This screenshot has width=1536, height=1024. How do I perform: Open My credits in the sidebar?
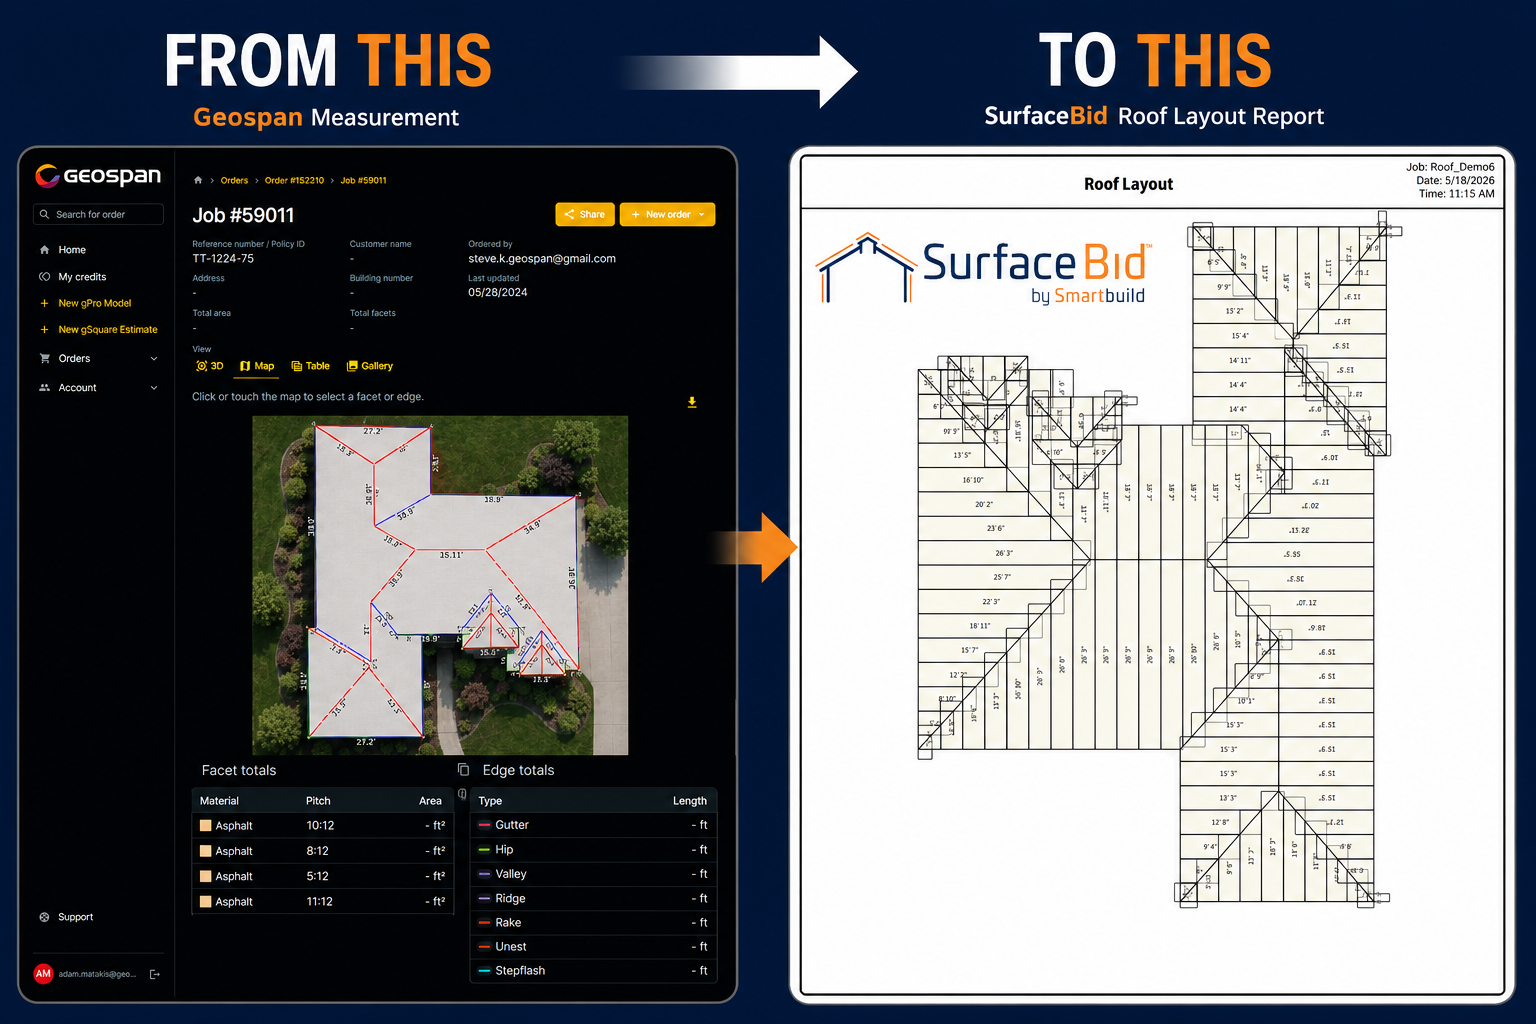[82, 277]
